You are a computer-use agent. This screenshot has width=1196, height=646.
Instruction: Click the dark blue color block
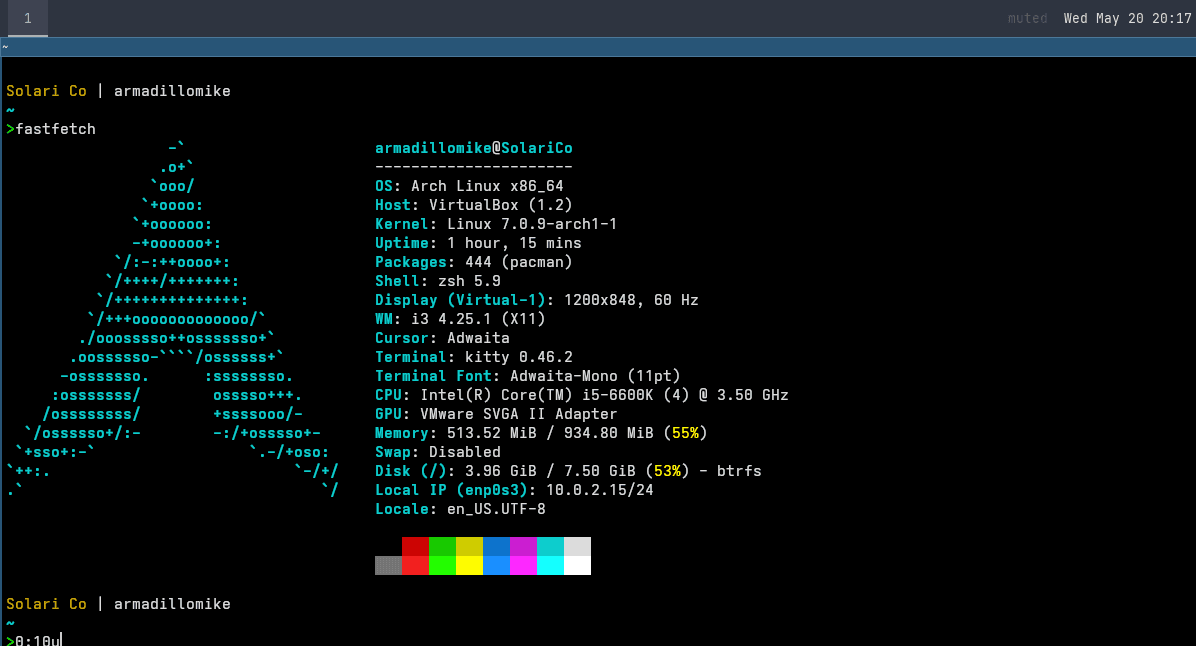tap(497, 546)
